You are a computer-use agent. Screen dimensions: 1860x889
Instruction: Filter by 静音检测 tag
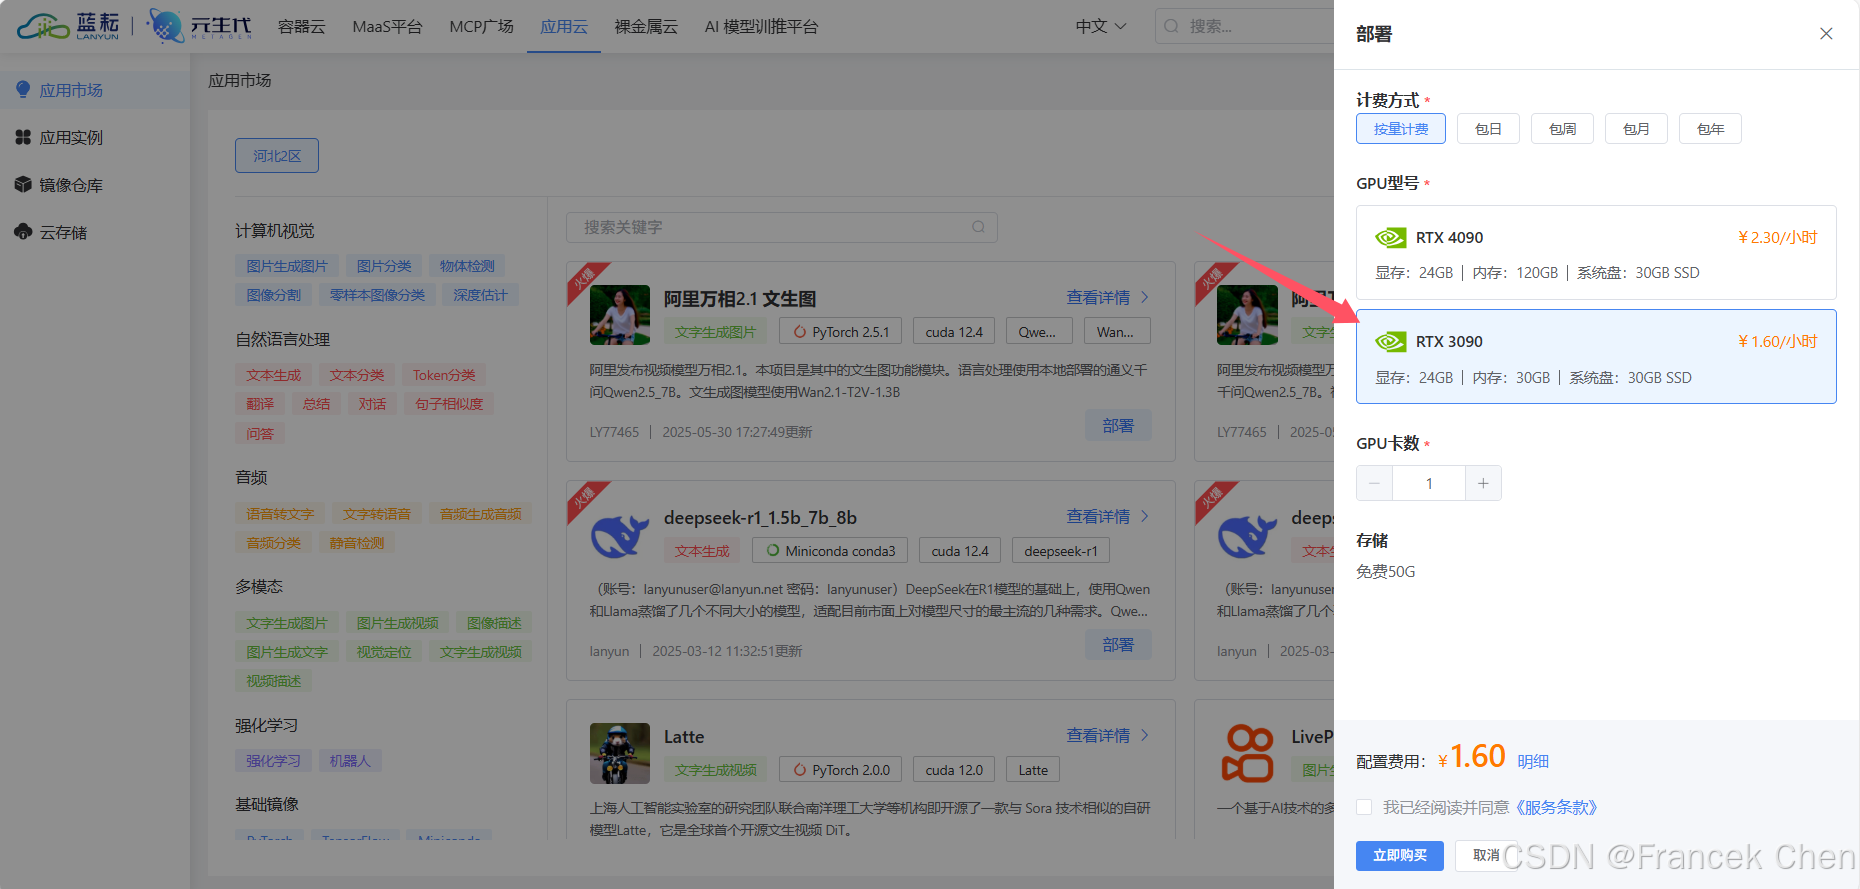click(x=357, y=543)
